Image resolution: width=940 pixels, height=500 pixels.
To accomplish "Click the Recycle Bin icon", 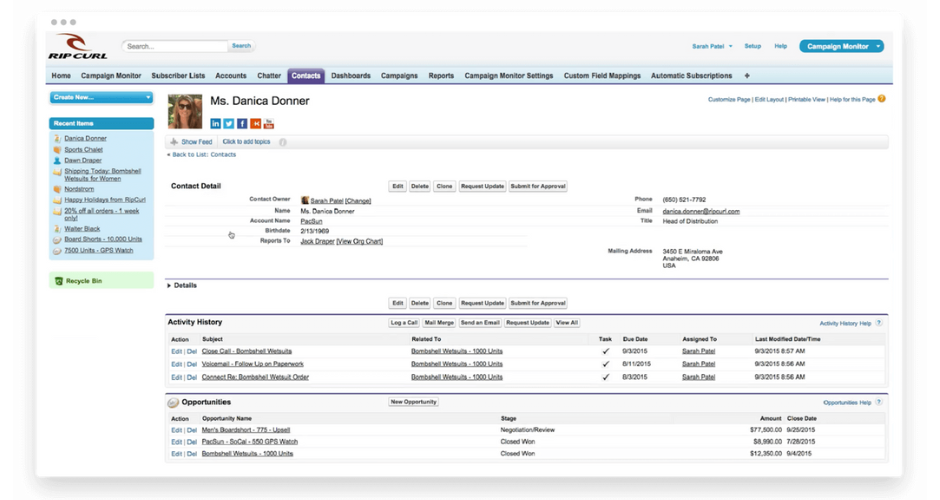I will [x=59, y=281].
